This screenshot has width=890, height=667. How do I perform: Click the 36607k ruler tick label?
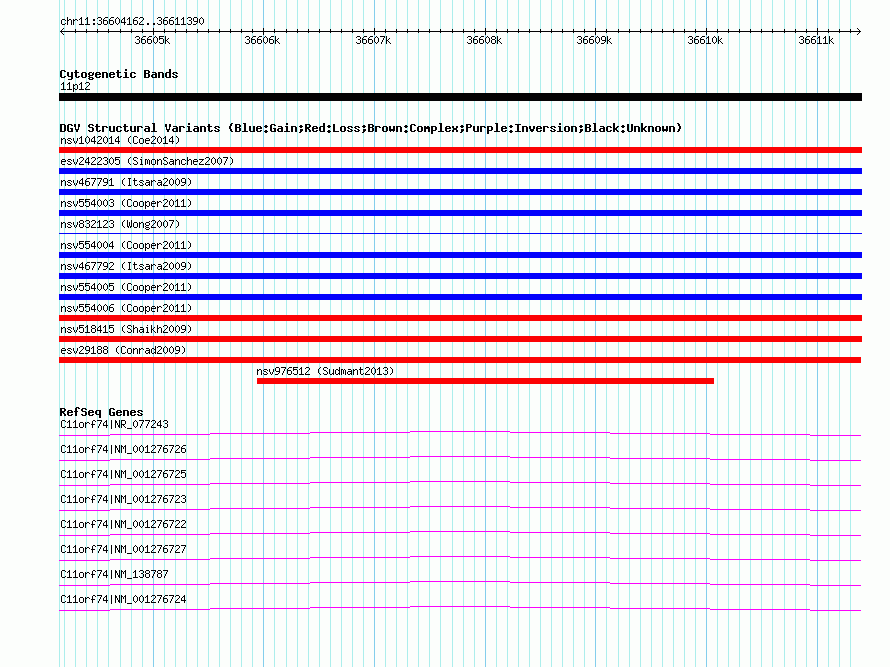373,40
